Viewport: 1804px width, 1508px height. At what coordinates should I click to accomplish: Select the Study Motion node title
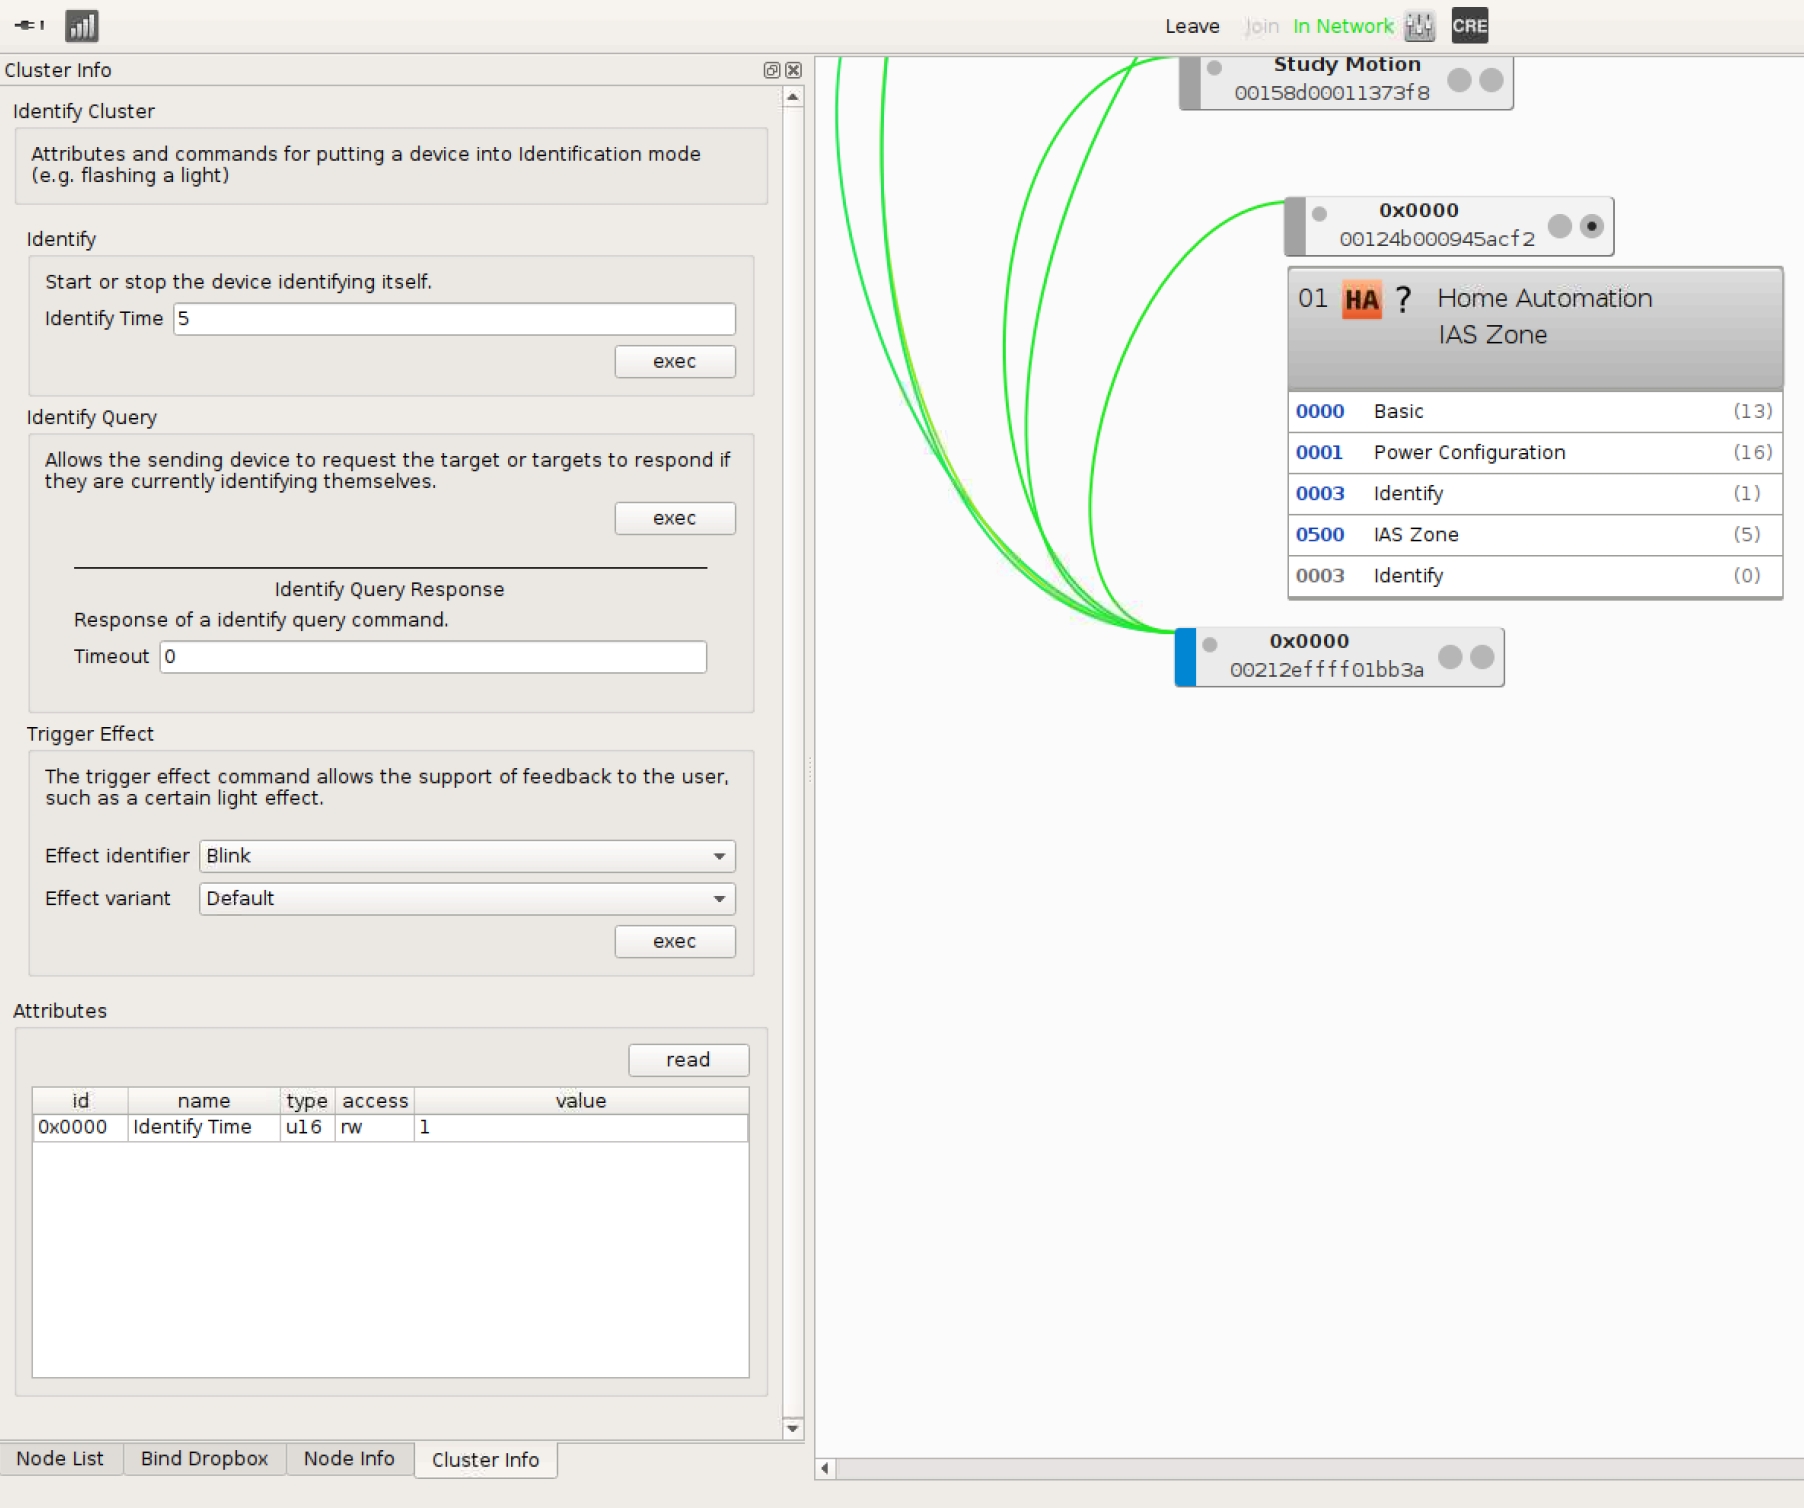tap(1347, 64)
